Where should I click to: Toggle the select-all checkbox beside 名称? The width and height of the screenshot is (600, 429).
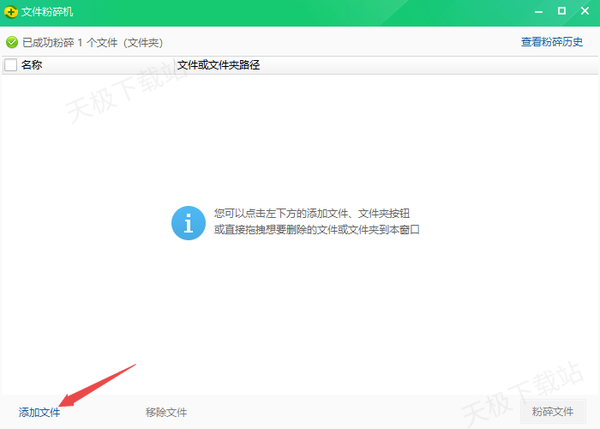[11, 65]
